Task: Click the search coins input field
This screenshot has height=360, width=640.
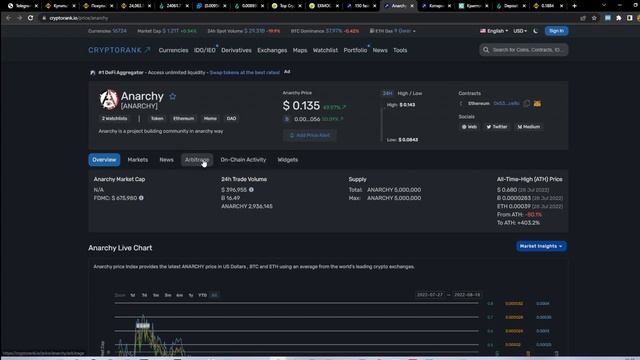Action: (x=524, y=50)
